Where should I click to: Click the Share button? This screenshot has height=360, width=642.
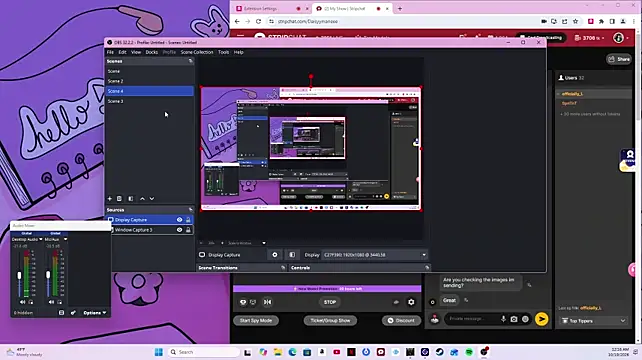pyautogui.click(x=619, y=59)
